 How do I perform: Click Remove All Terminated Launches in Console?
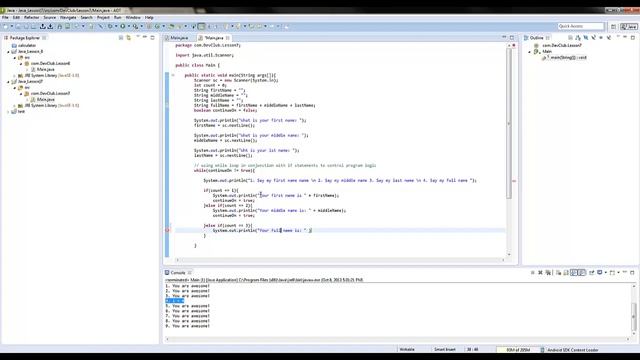coord(548,272)
